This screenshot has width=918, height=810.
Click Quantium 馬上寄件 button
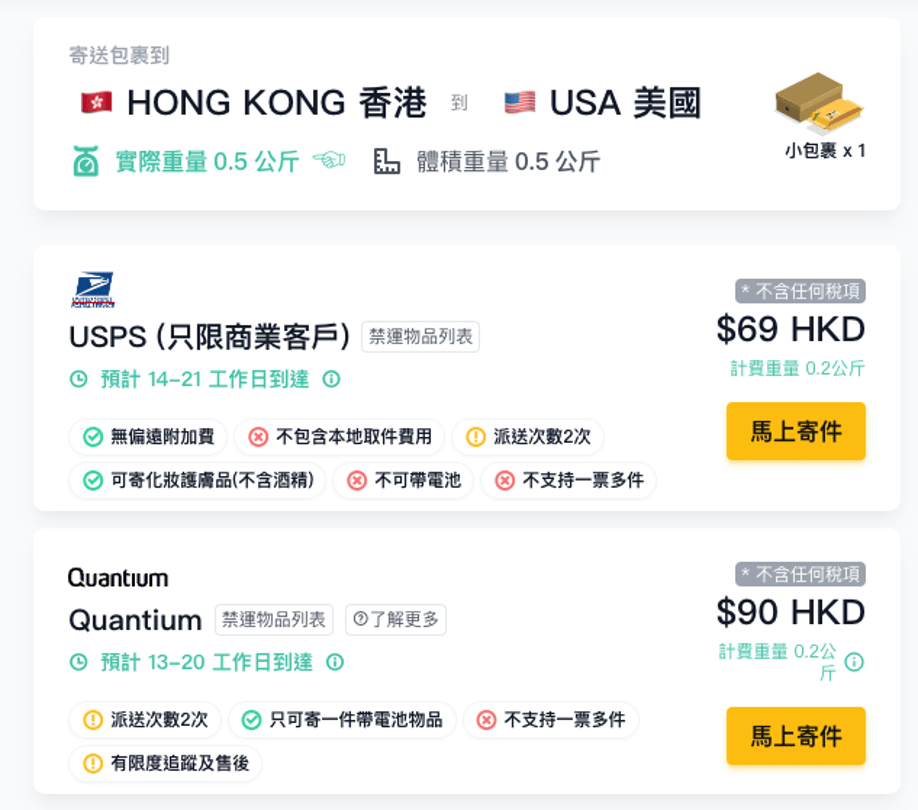pos(796,736)
